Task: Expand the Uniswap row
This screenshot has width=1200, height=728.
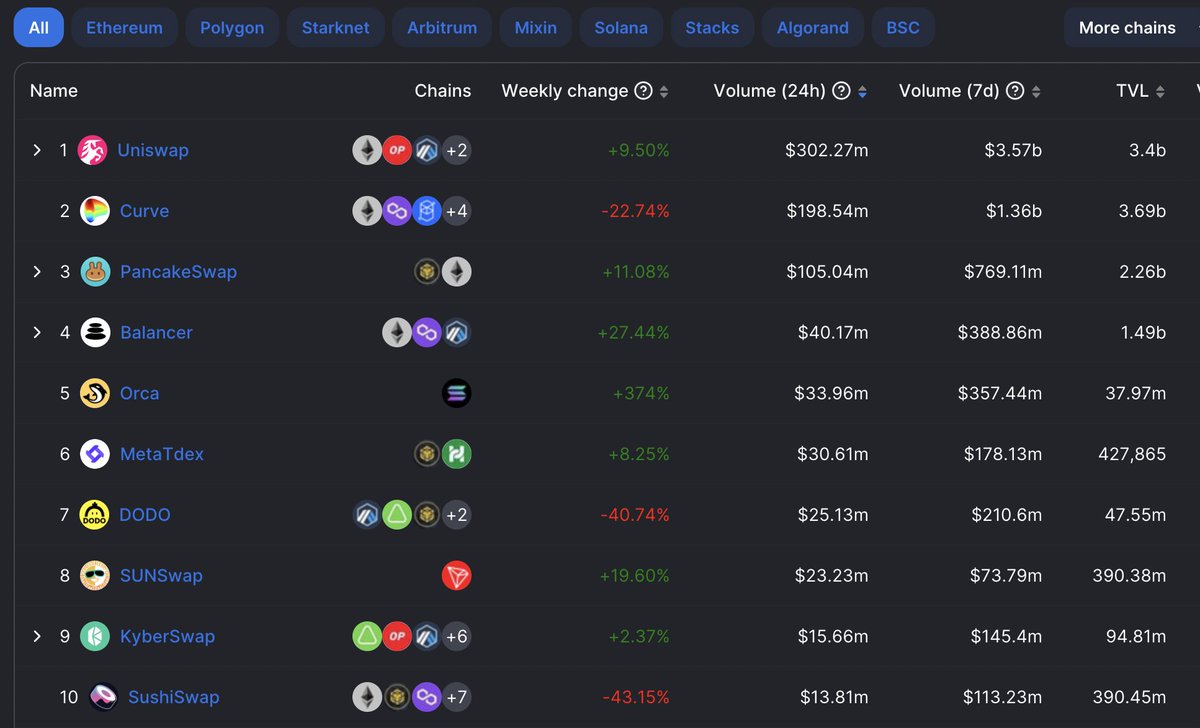Action: 37,150
